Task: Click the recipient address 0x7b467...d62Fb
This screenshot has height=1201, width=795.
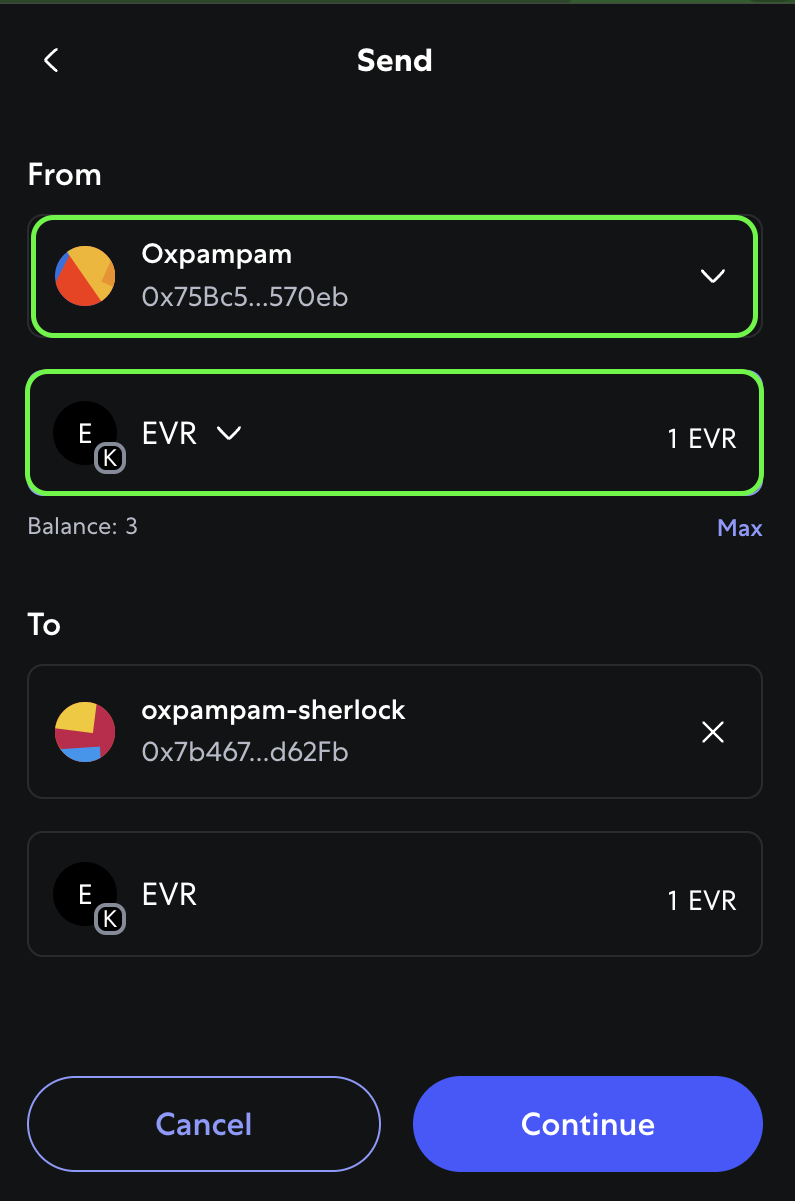Action: coord(245,752)
